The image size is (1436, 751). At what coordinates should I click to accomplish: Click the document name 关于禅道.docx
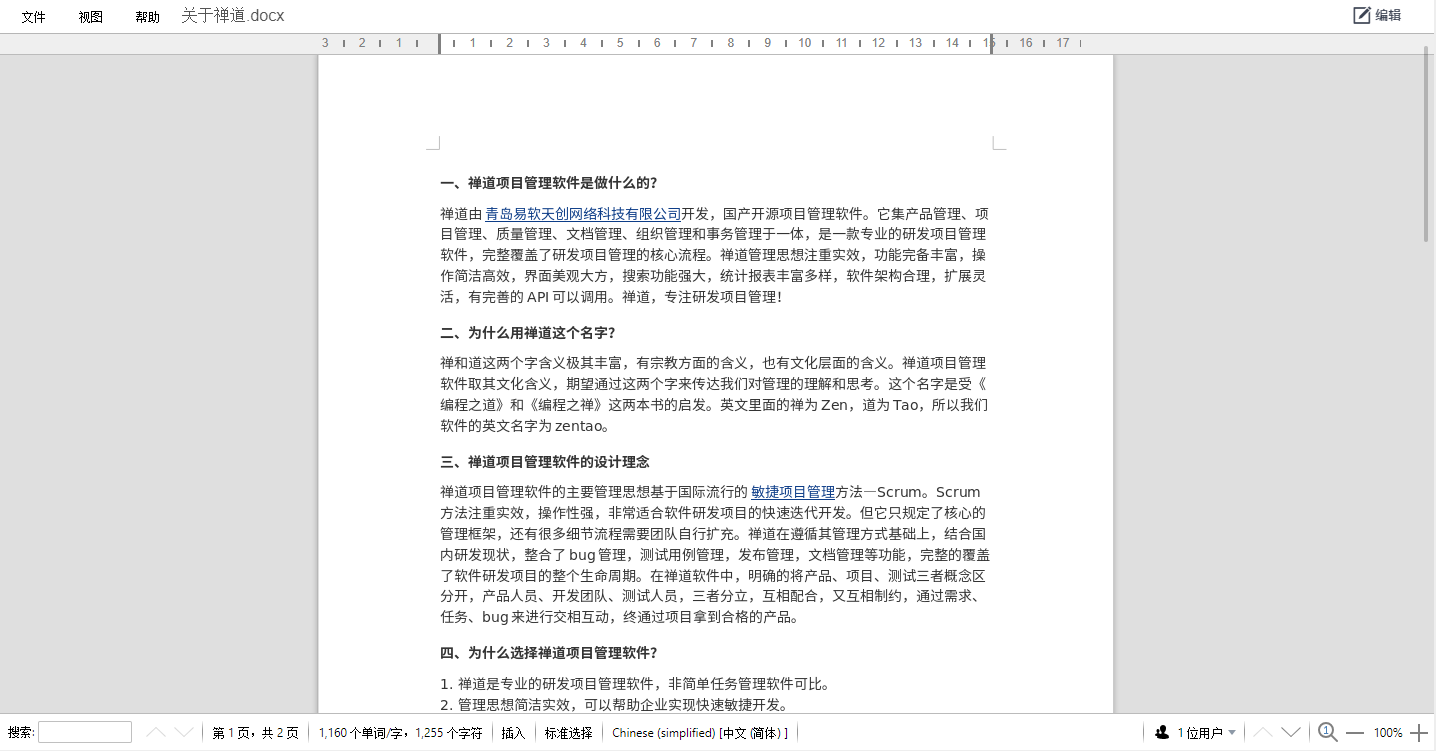point(233,16)
